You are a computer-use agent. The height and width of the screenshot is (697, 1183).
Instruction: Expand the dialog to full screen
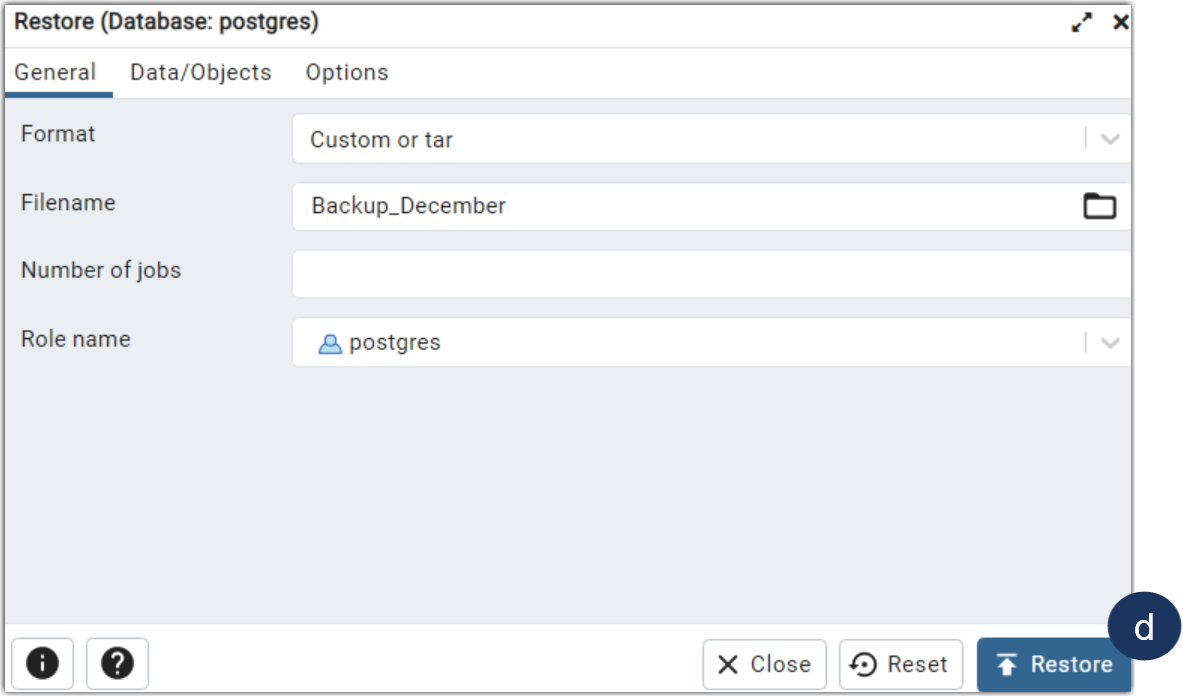click(x=1082, y=21)
